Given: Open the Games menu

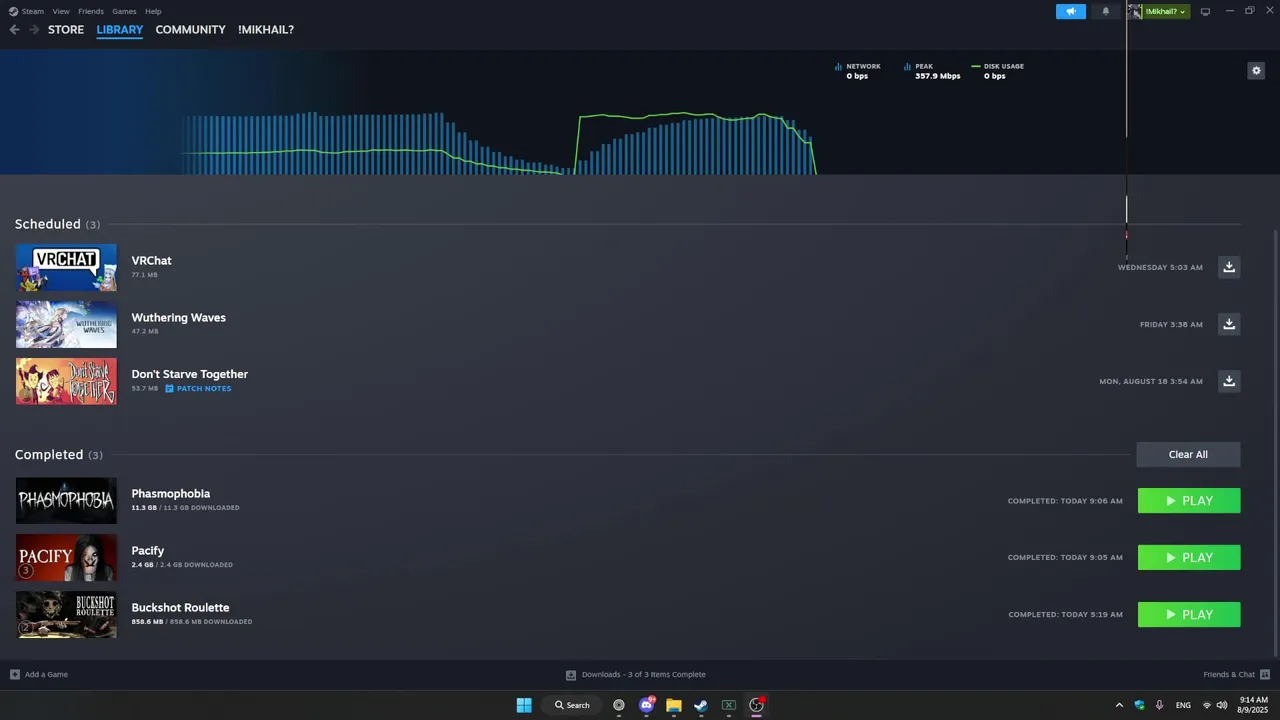Looking at the screenshot, I should tap(124, 11).
